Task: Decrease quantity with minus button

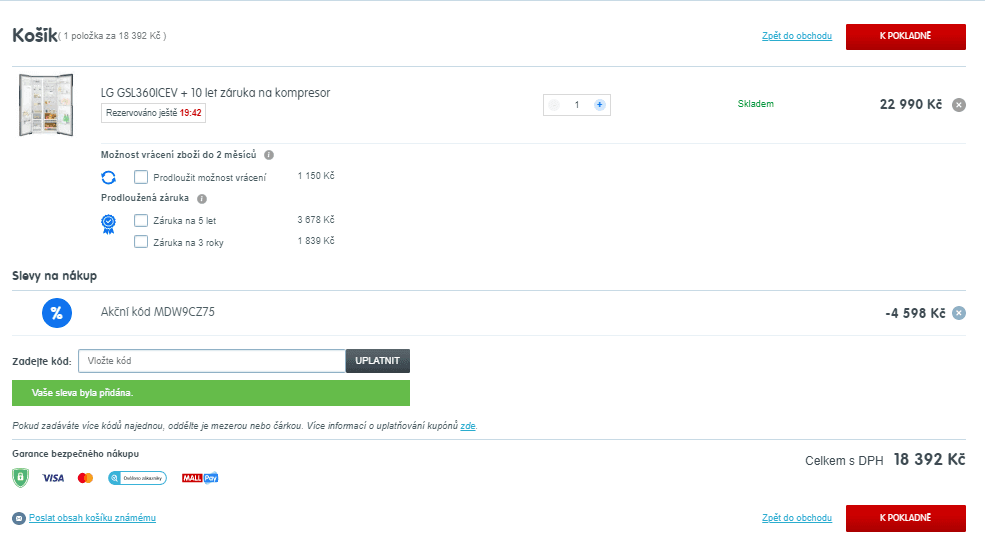Action: 554,105
